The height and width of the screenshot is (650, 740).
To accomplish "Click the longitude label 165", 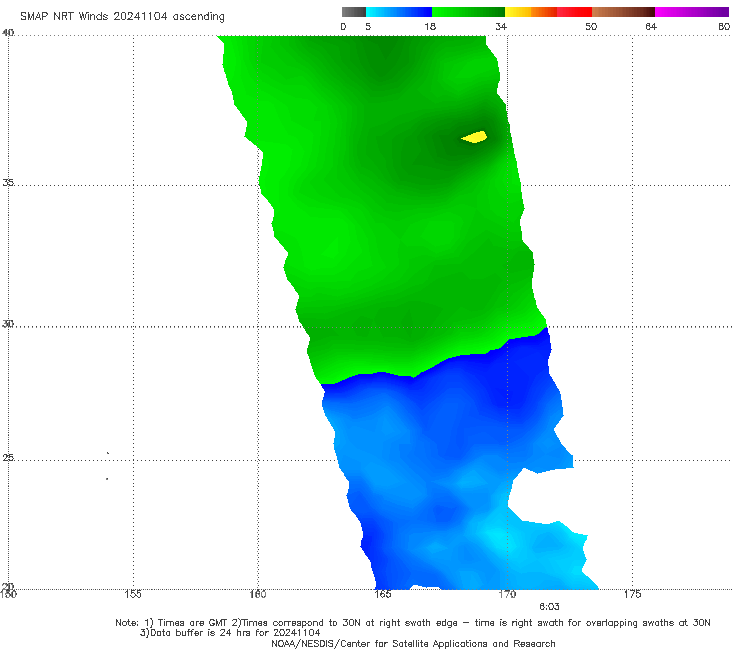I will pyautogui.click(x=382, y=594).
